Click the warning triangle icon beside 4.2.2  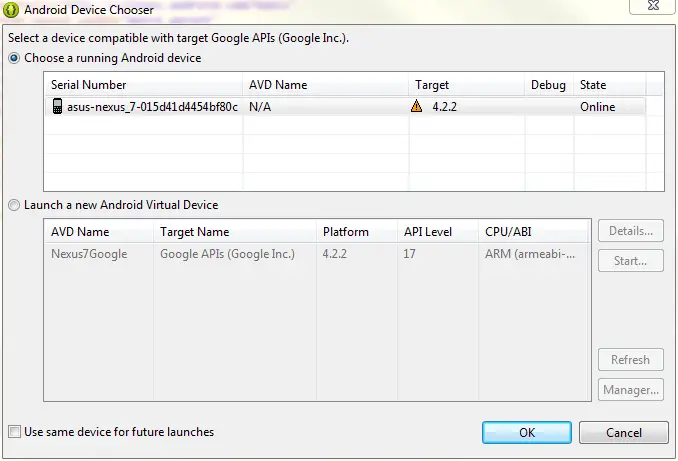(417, 107)
